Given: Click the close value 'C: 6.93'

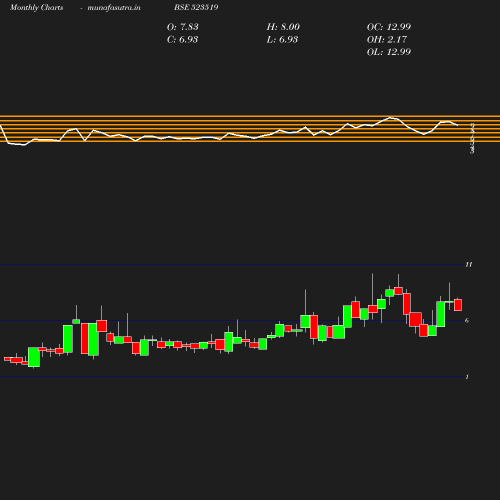Looking at the screenshot, I should pyautogui.click(x=182, y=39).
